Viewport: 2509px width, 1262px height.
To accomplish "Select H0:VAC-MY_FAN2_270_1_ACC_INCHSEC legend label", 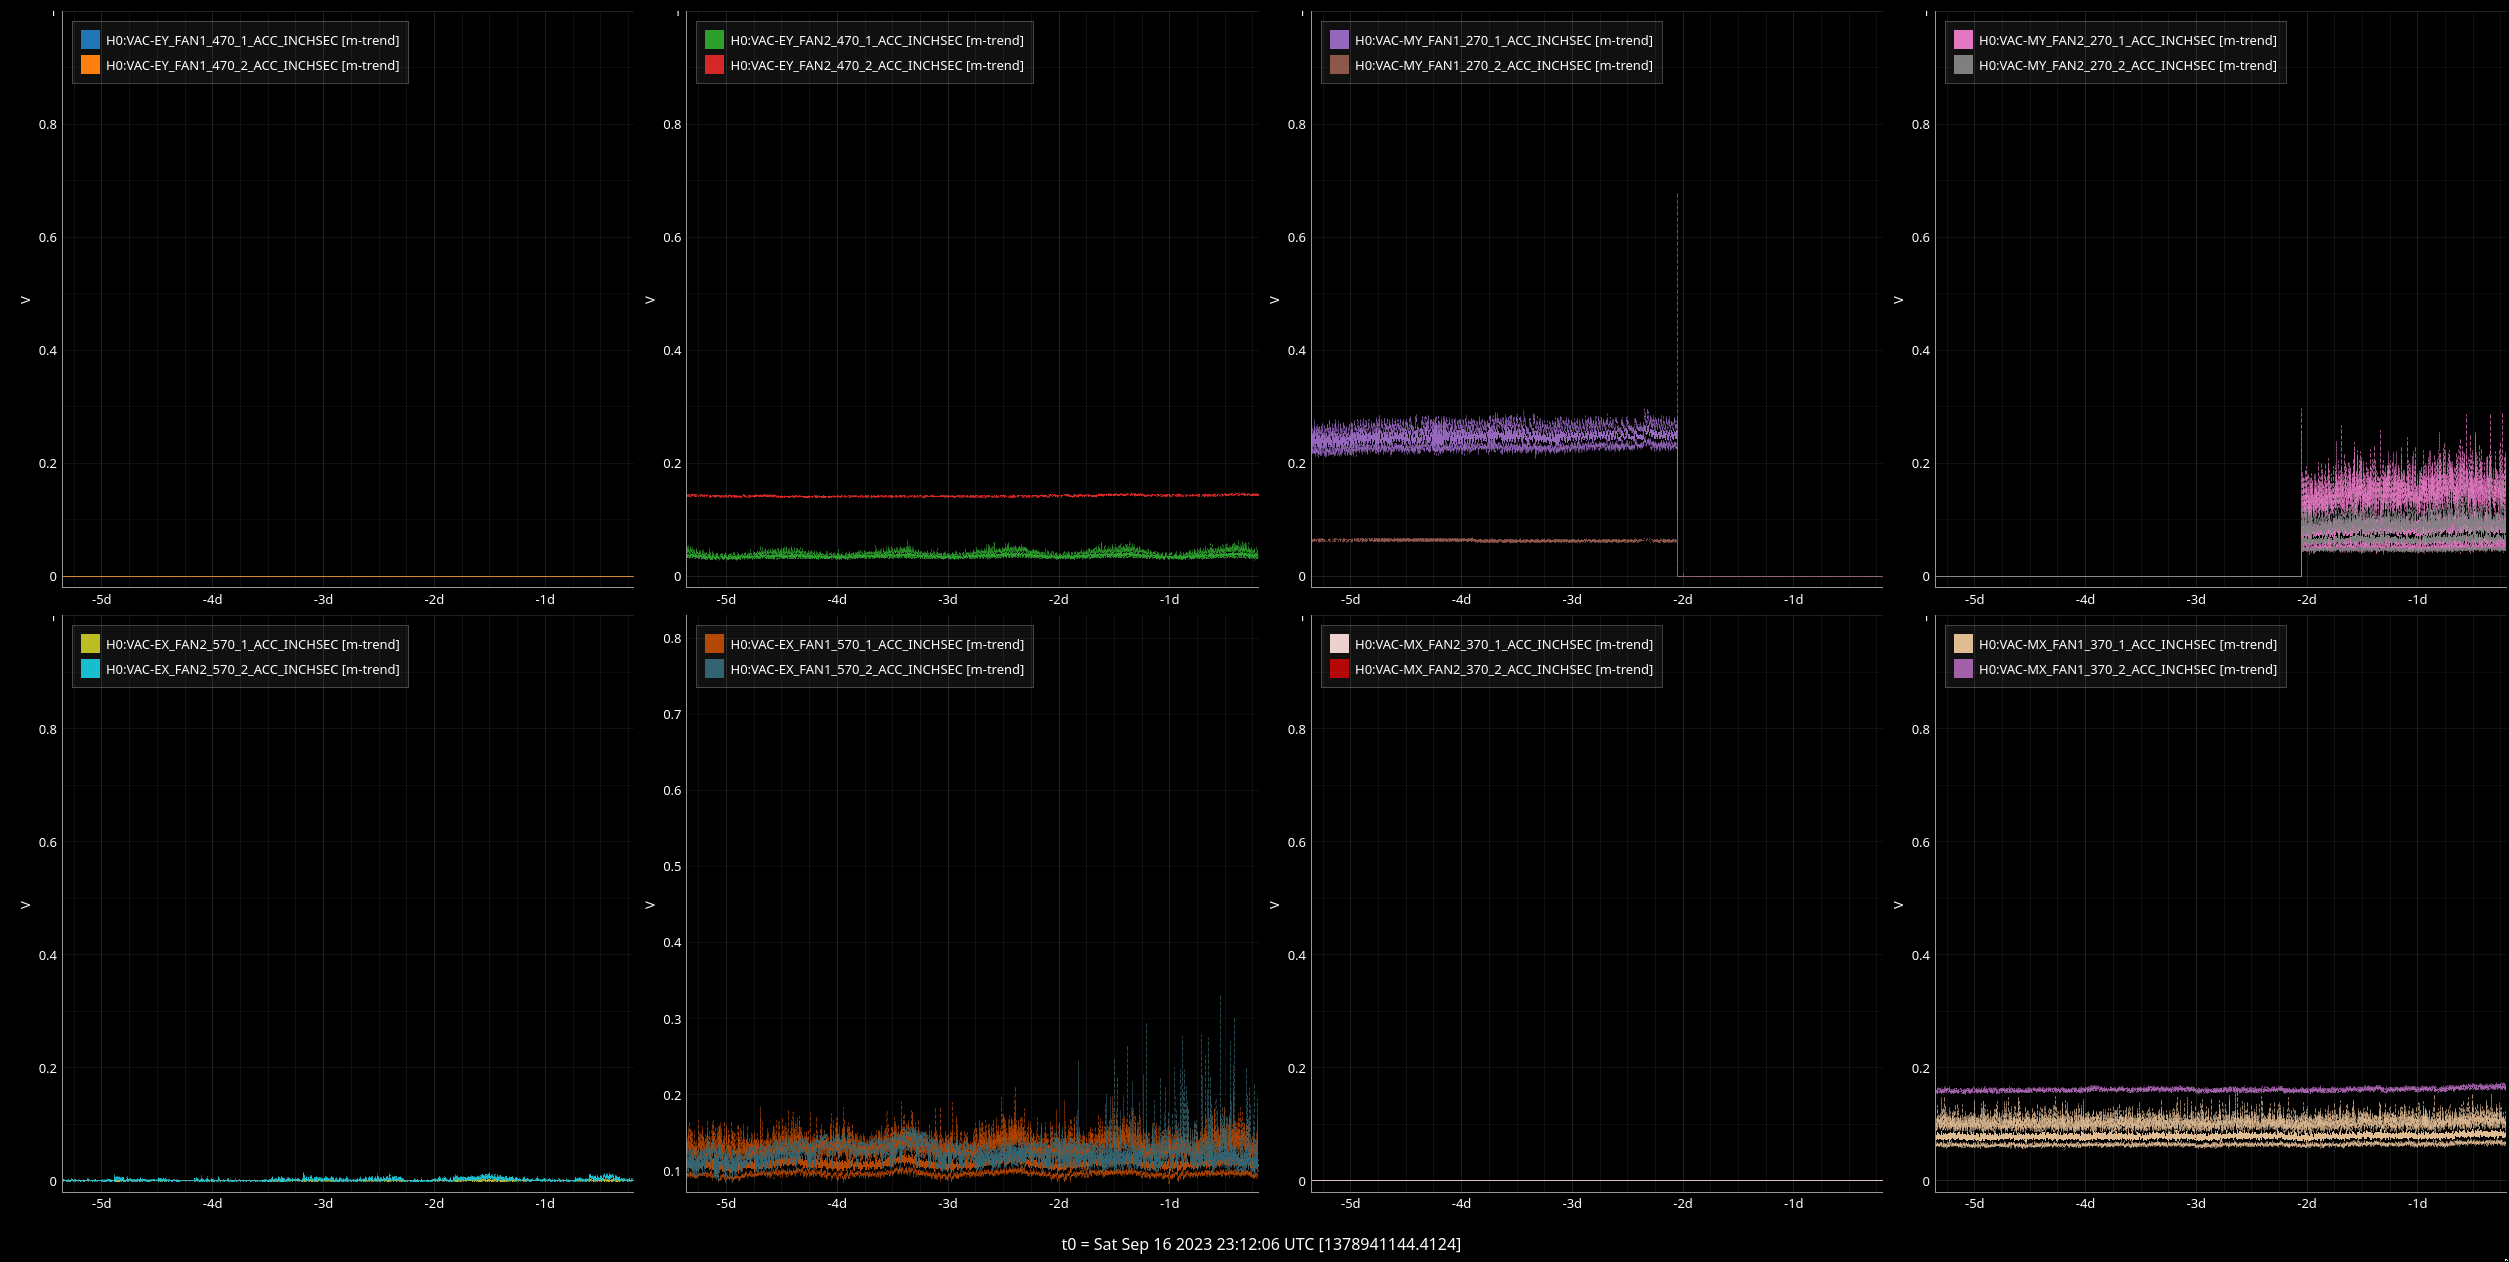I will (2127, 41).
